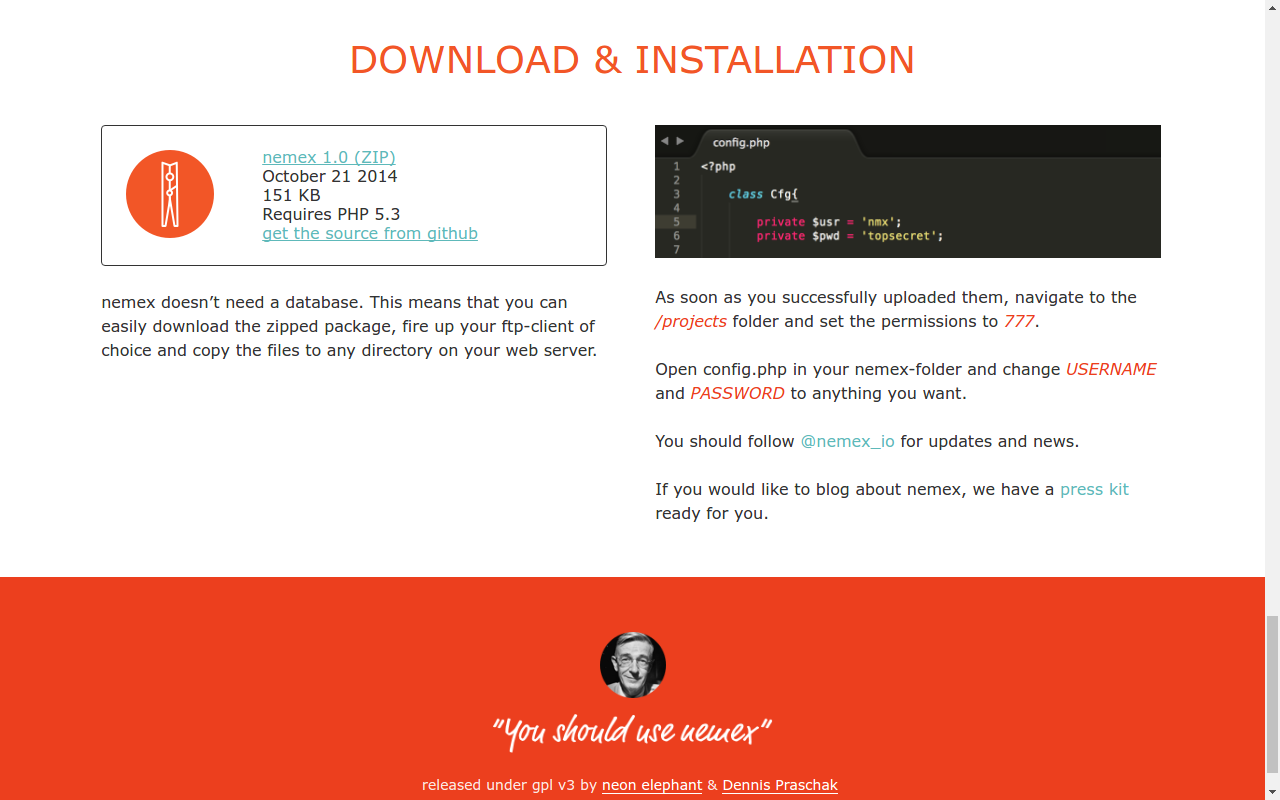Click the private $pwd line in the code screenshot

click(x=849, y=236)
